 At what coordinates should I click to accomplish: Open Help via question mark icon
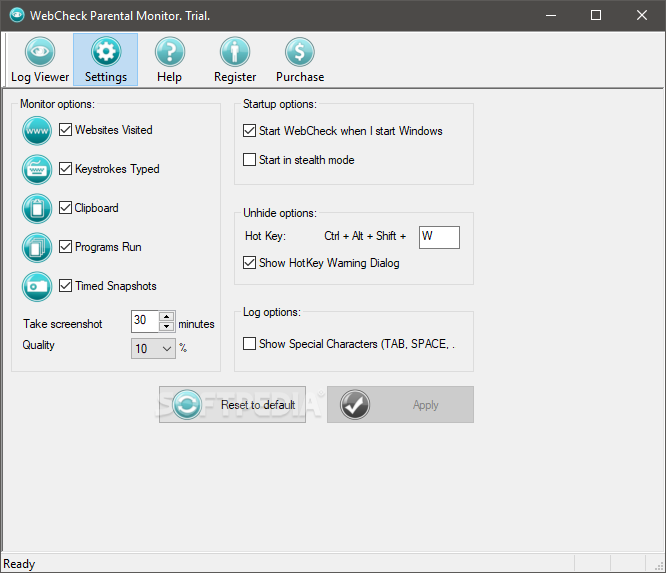[170, 52]
